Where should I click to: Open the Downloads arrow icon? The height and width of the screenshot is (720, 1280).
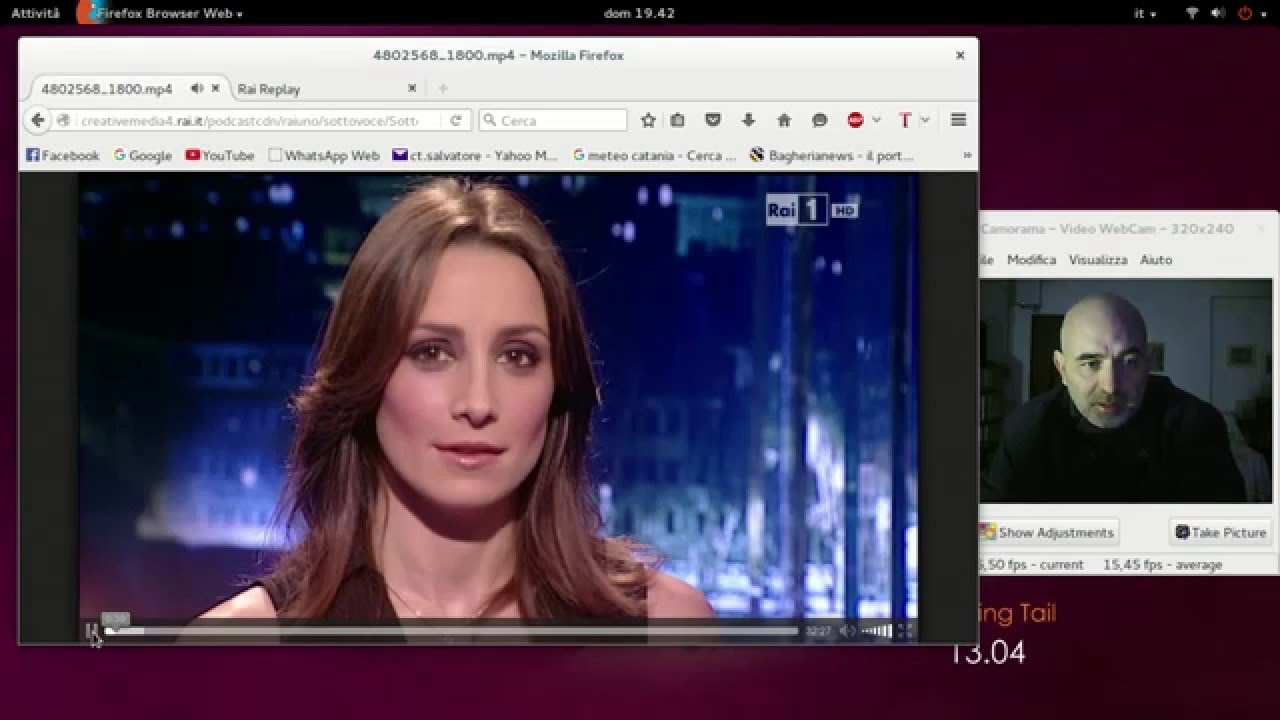[748, 120]
